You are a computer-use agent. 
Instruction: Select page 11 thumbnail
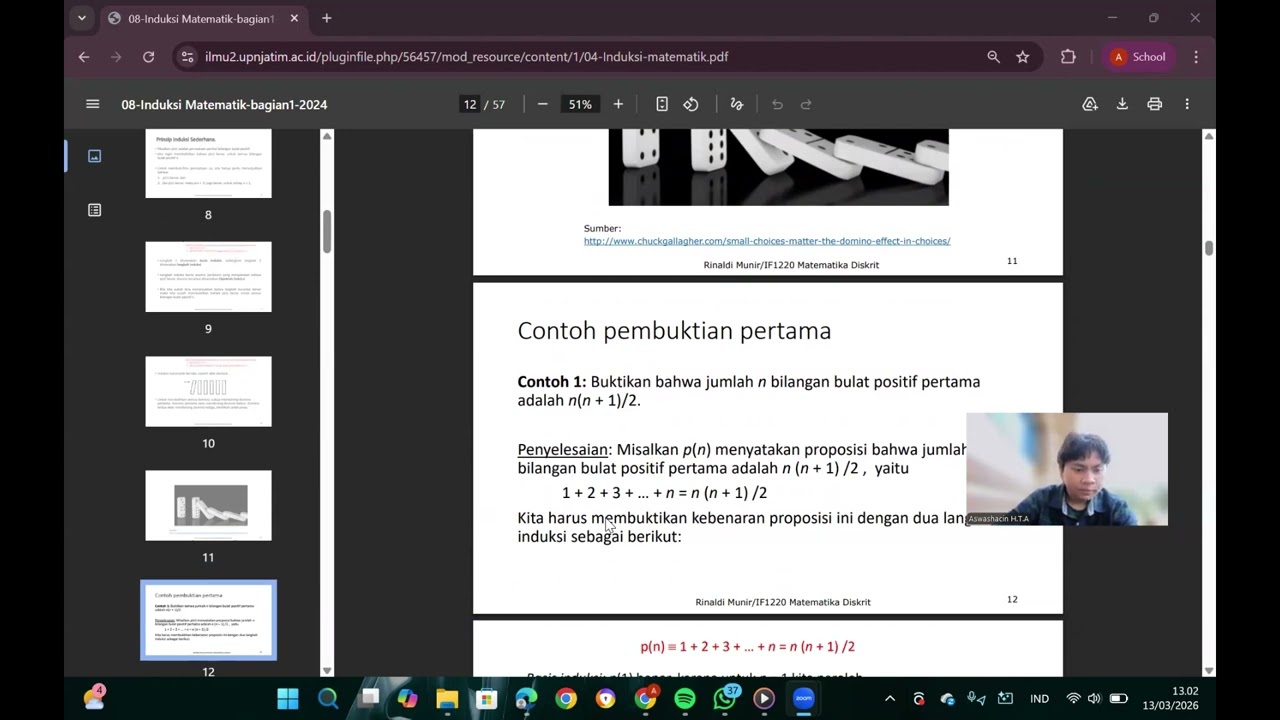click(x=208, y=505)
